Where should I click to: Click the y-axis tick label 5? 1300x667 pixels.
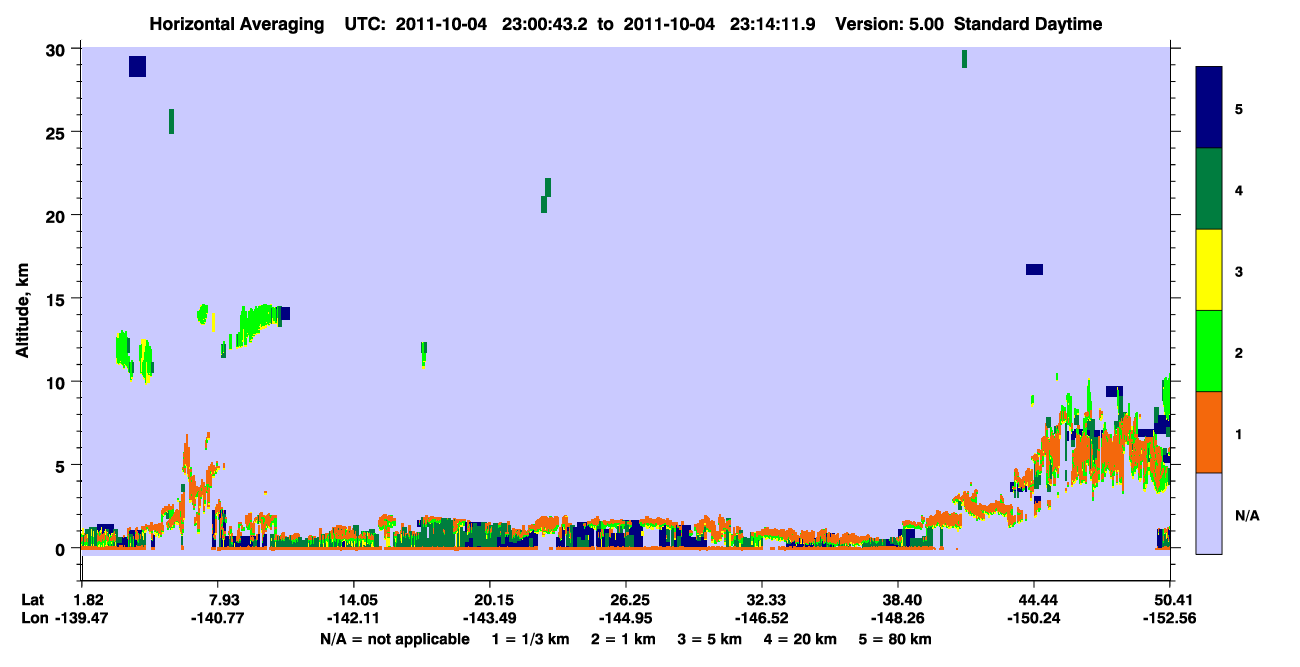click(62, 465)
